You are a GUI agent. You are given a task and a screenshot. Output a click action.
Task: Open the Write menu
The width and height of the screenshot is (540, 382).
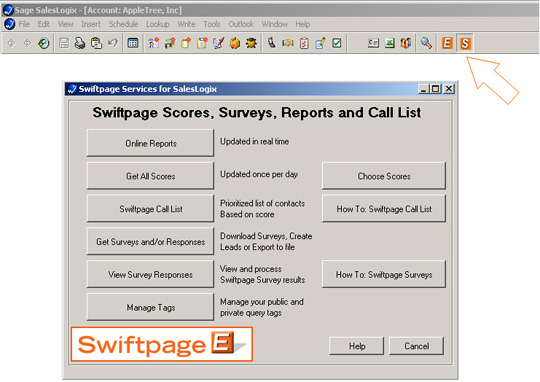tap(186, 24)
